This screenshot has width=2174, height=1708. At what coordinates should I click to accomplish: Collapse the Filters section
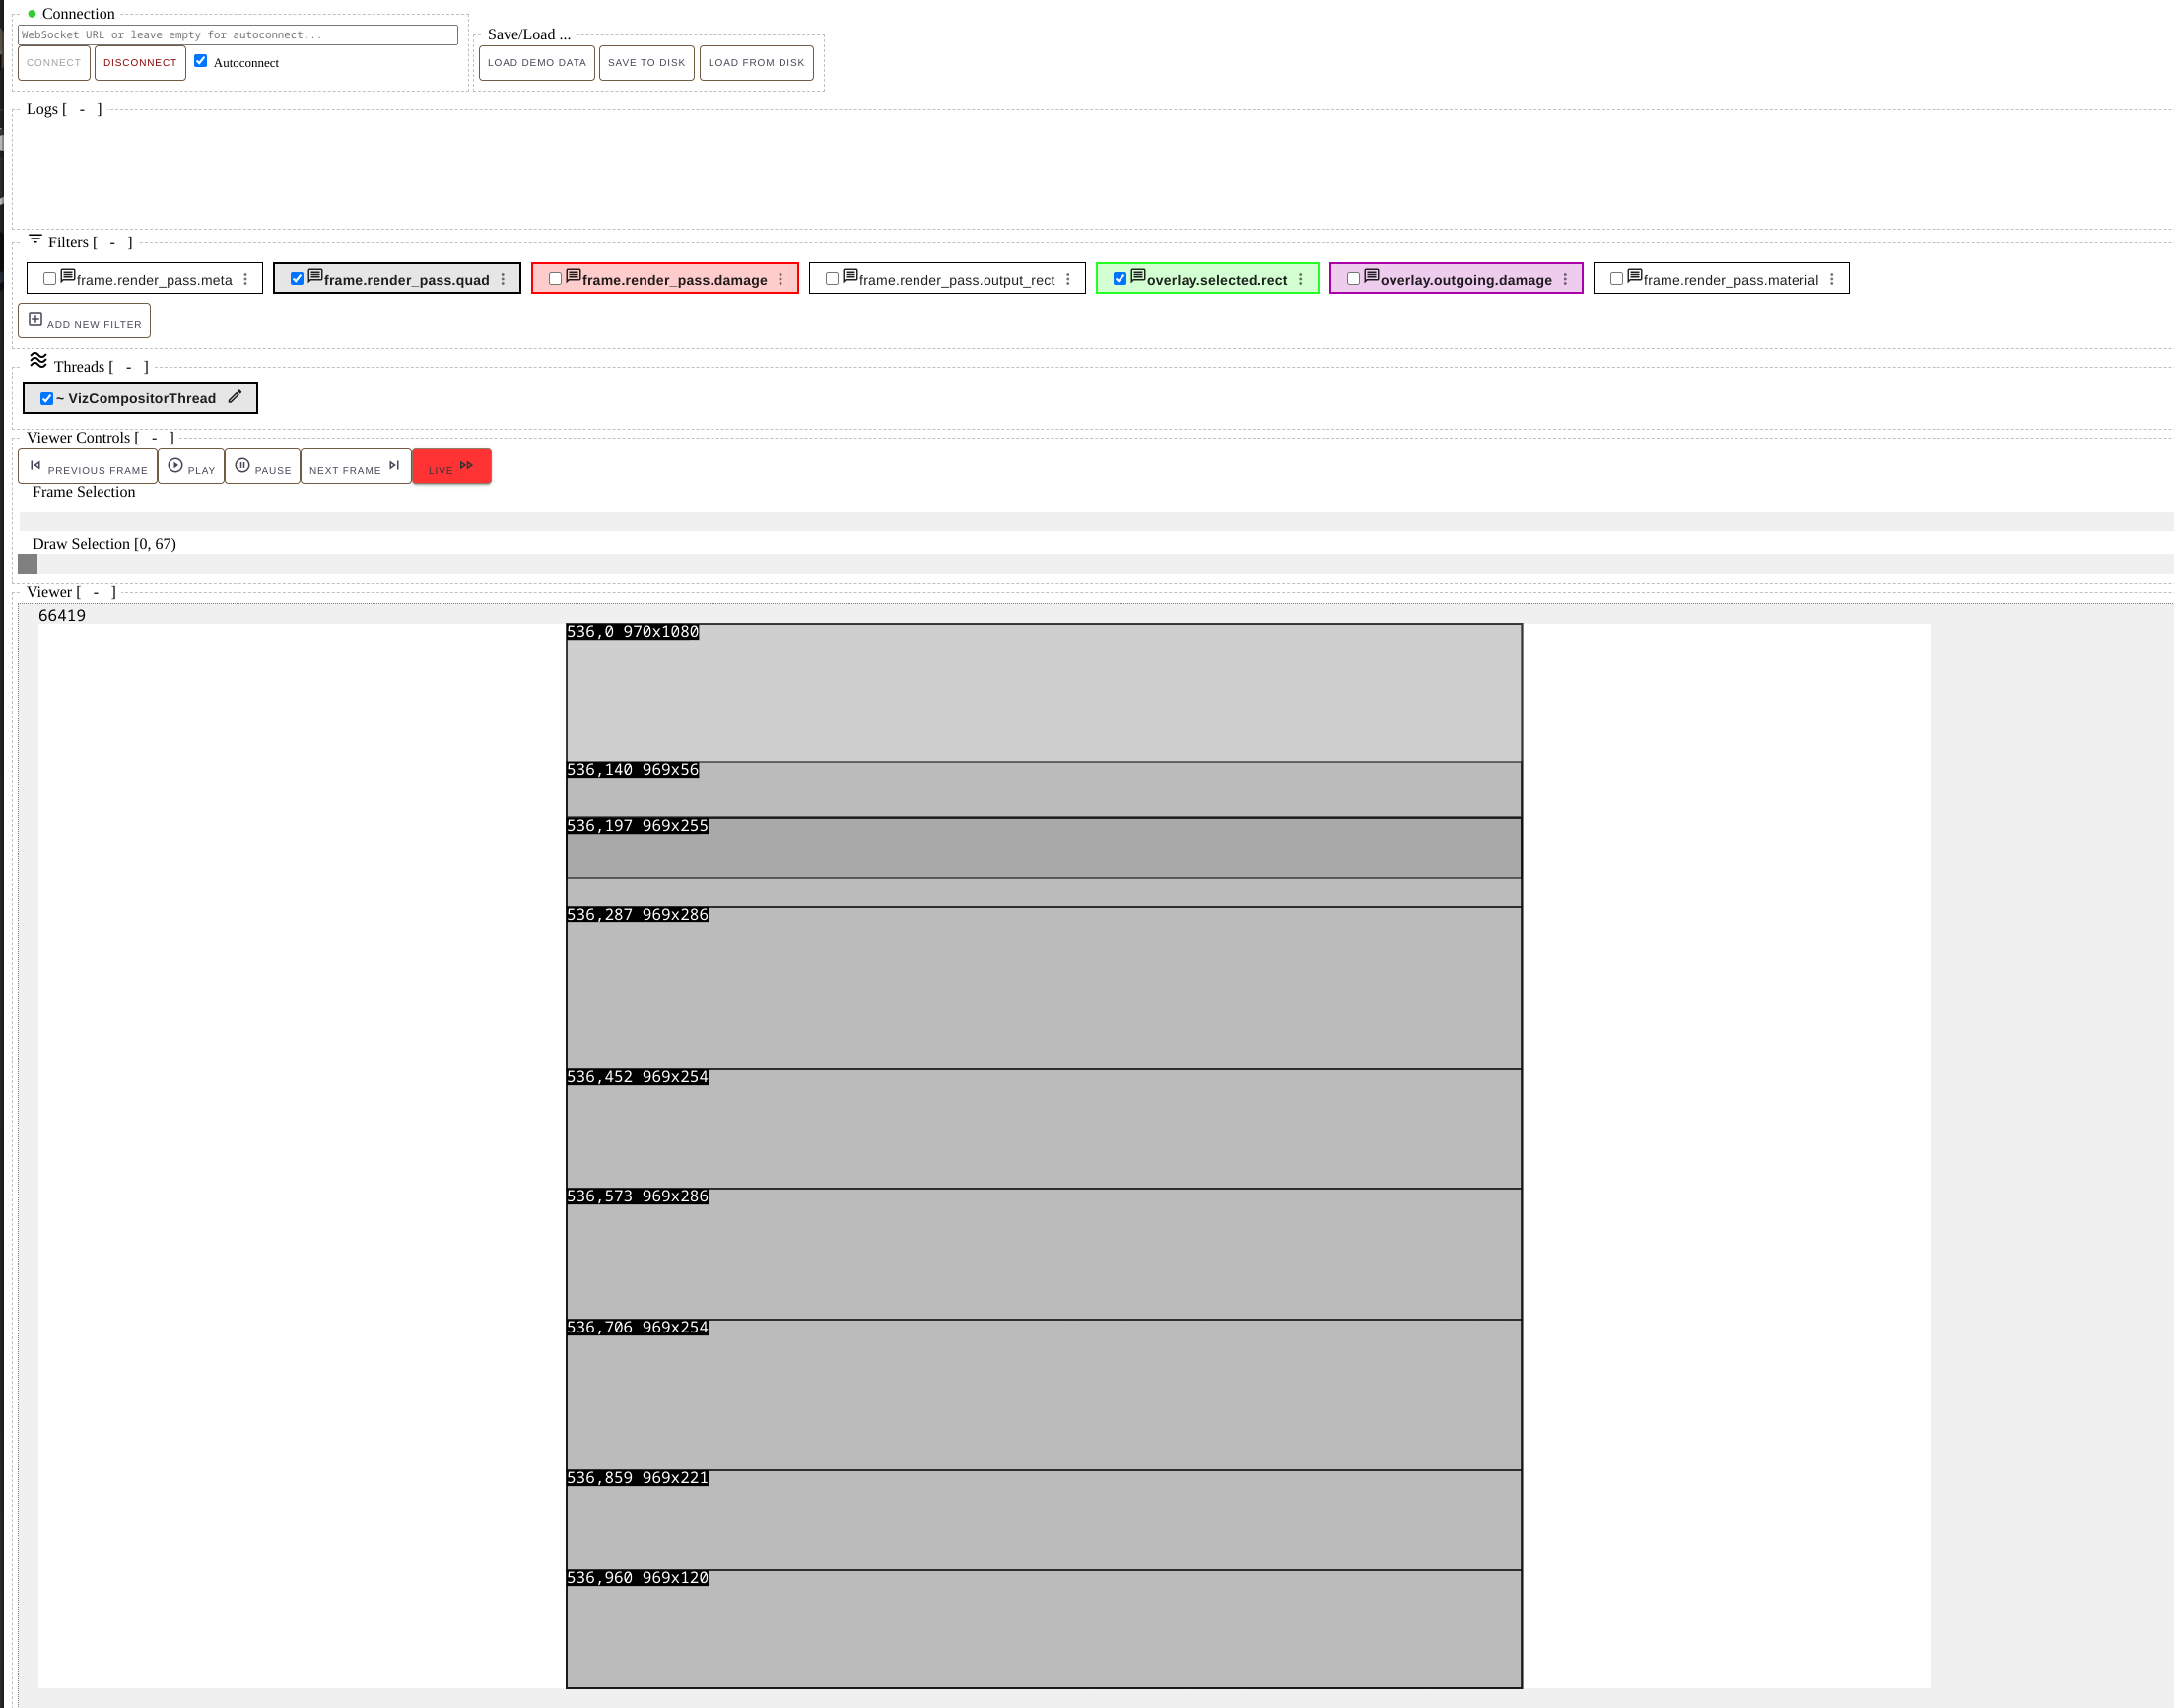112,243
